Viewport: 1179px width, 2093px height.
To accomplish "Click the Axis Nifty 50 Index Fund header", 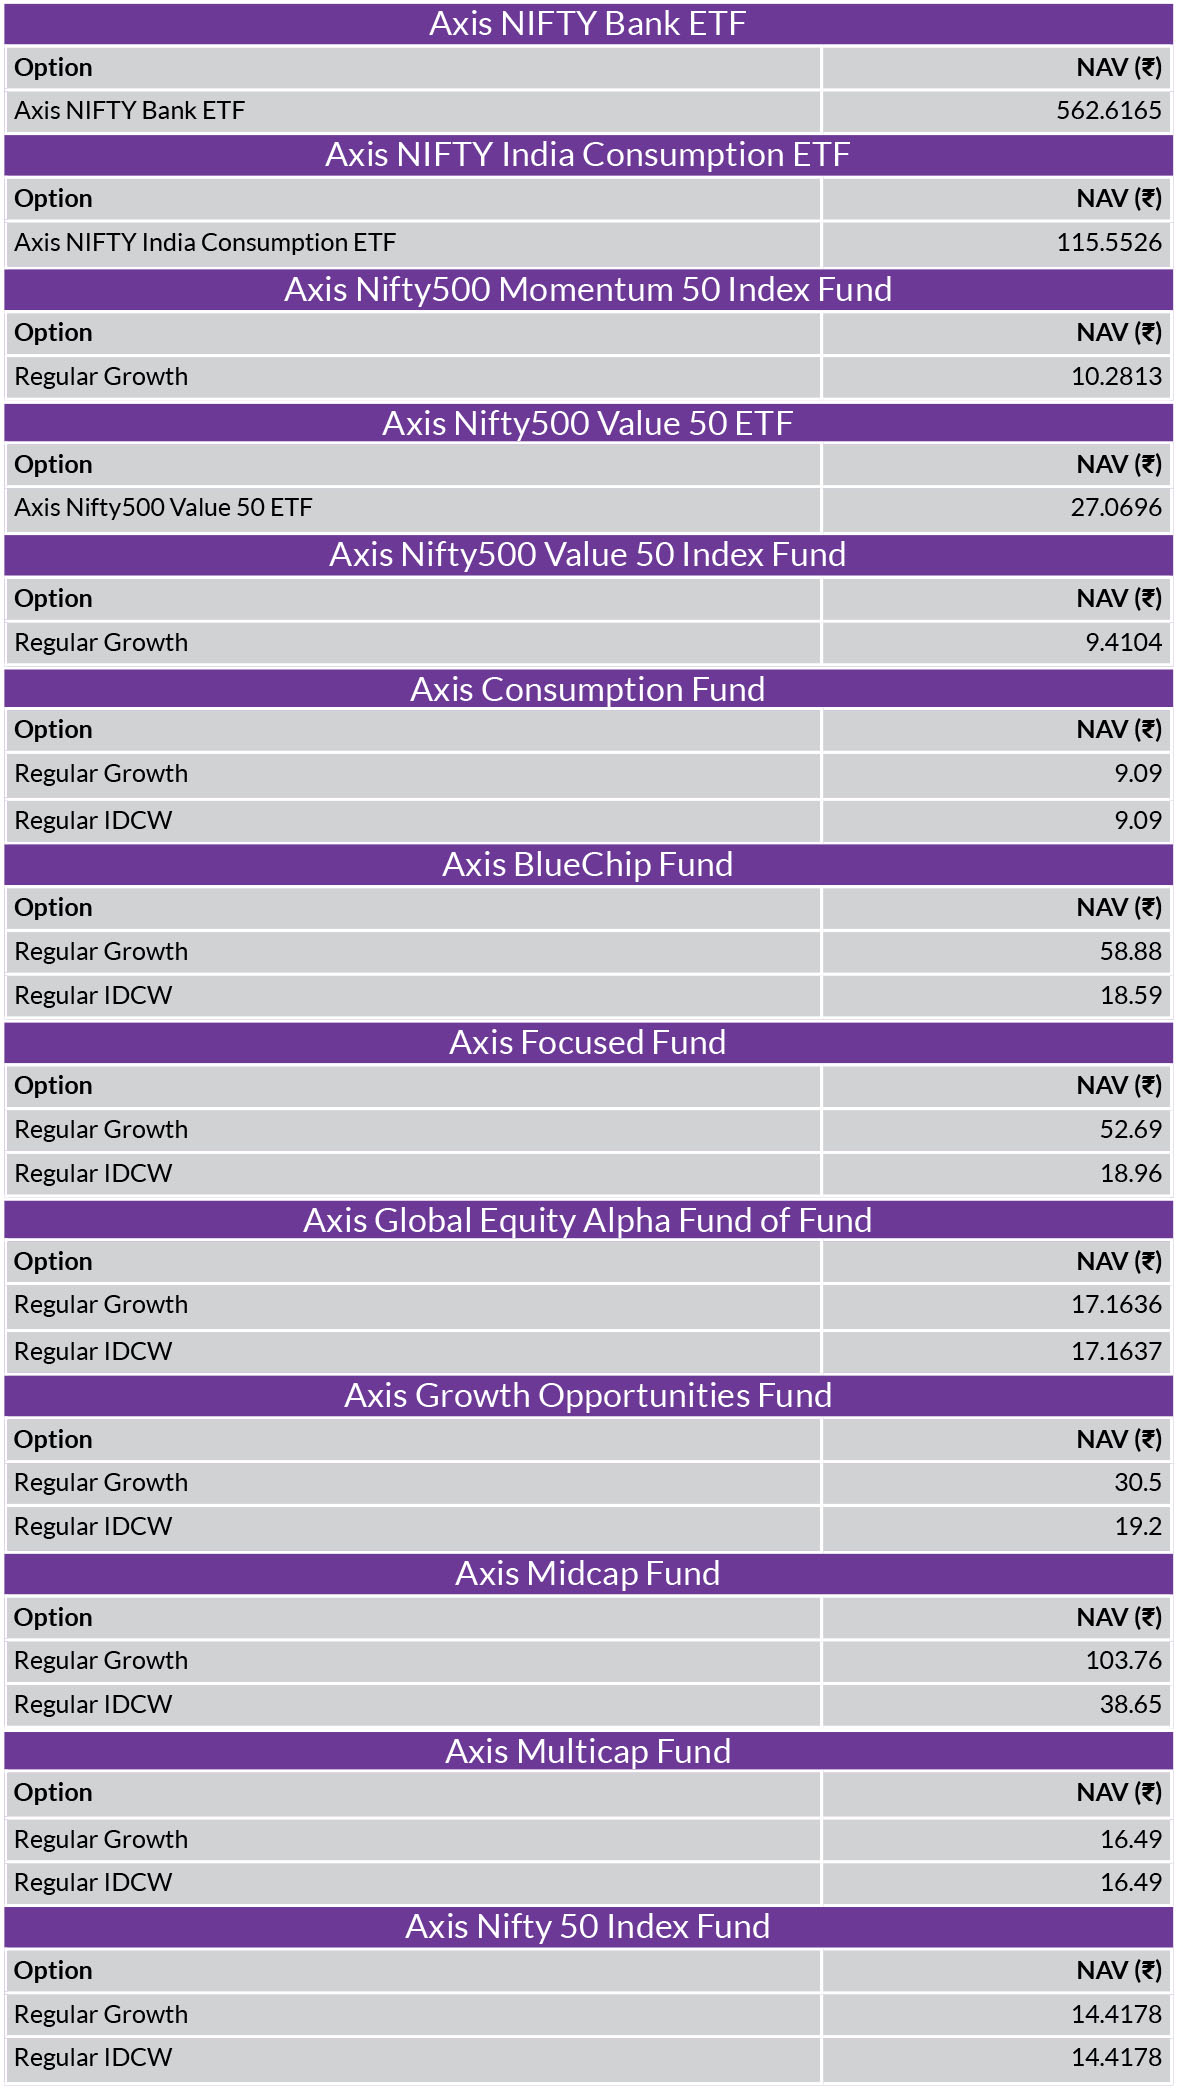I will pyautogui.click(x=588, y=1926).
